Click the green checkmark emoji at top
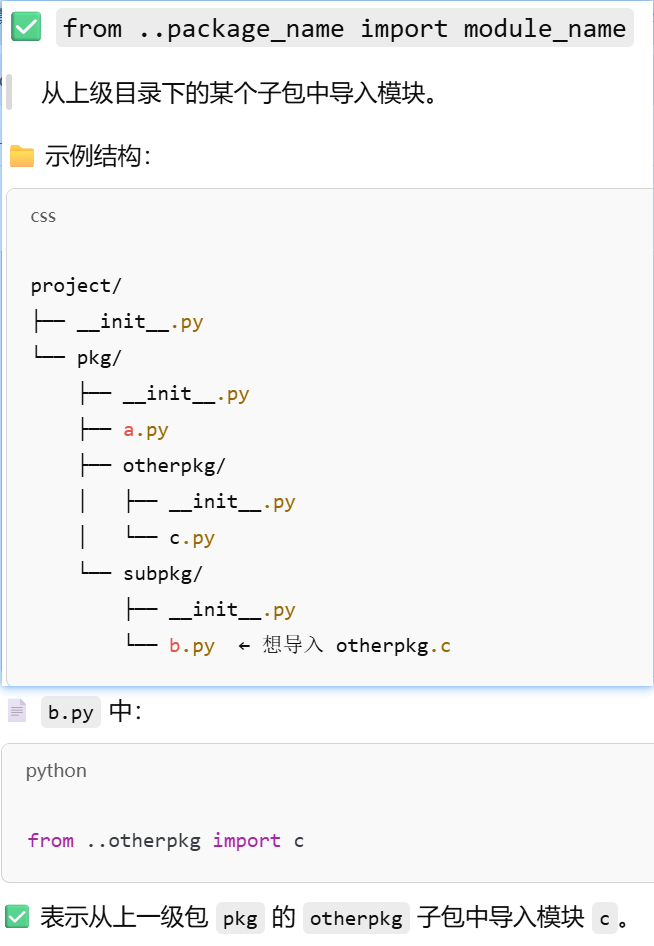 [x=26, y=27]
